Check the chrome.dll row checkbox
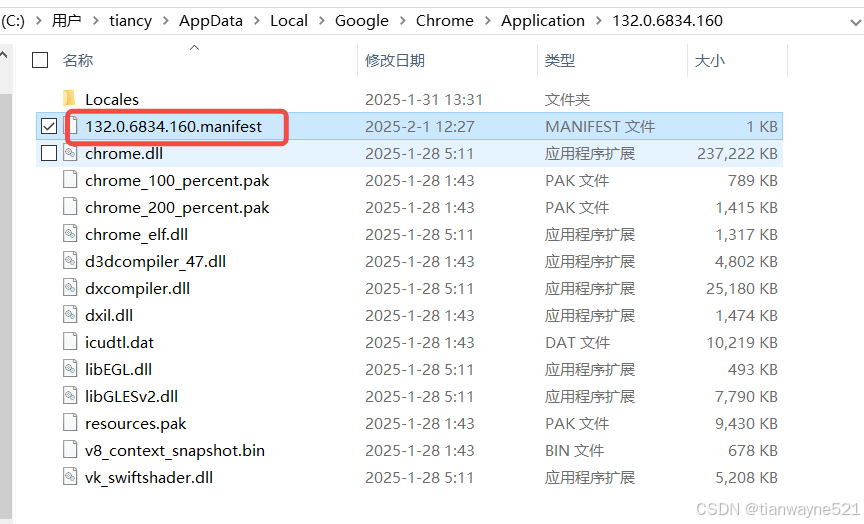The width and height of the screenshot is (864, 524). (x=49, y=153)
